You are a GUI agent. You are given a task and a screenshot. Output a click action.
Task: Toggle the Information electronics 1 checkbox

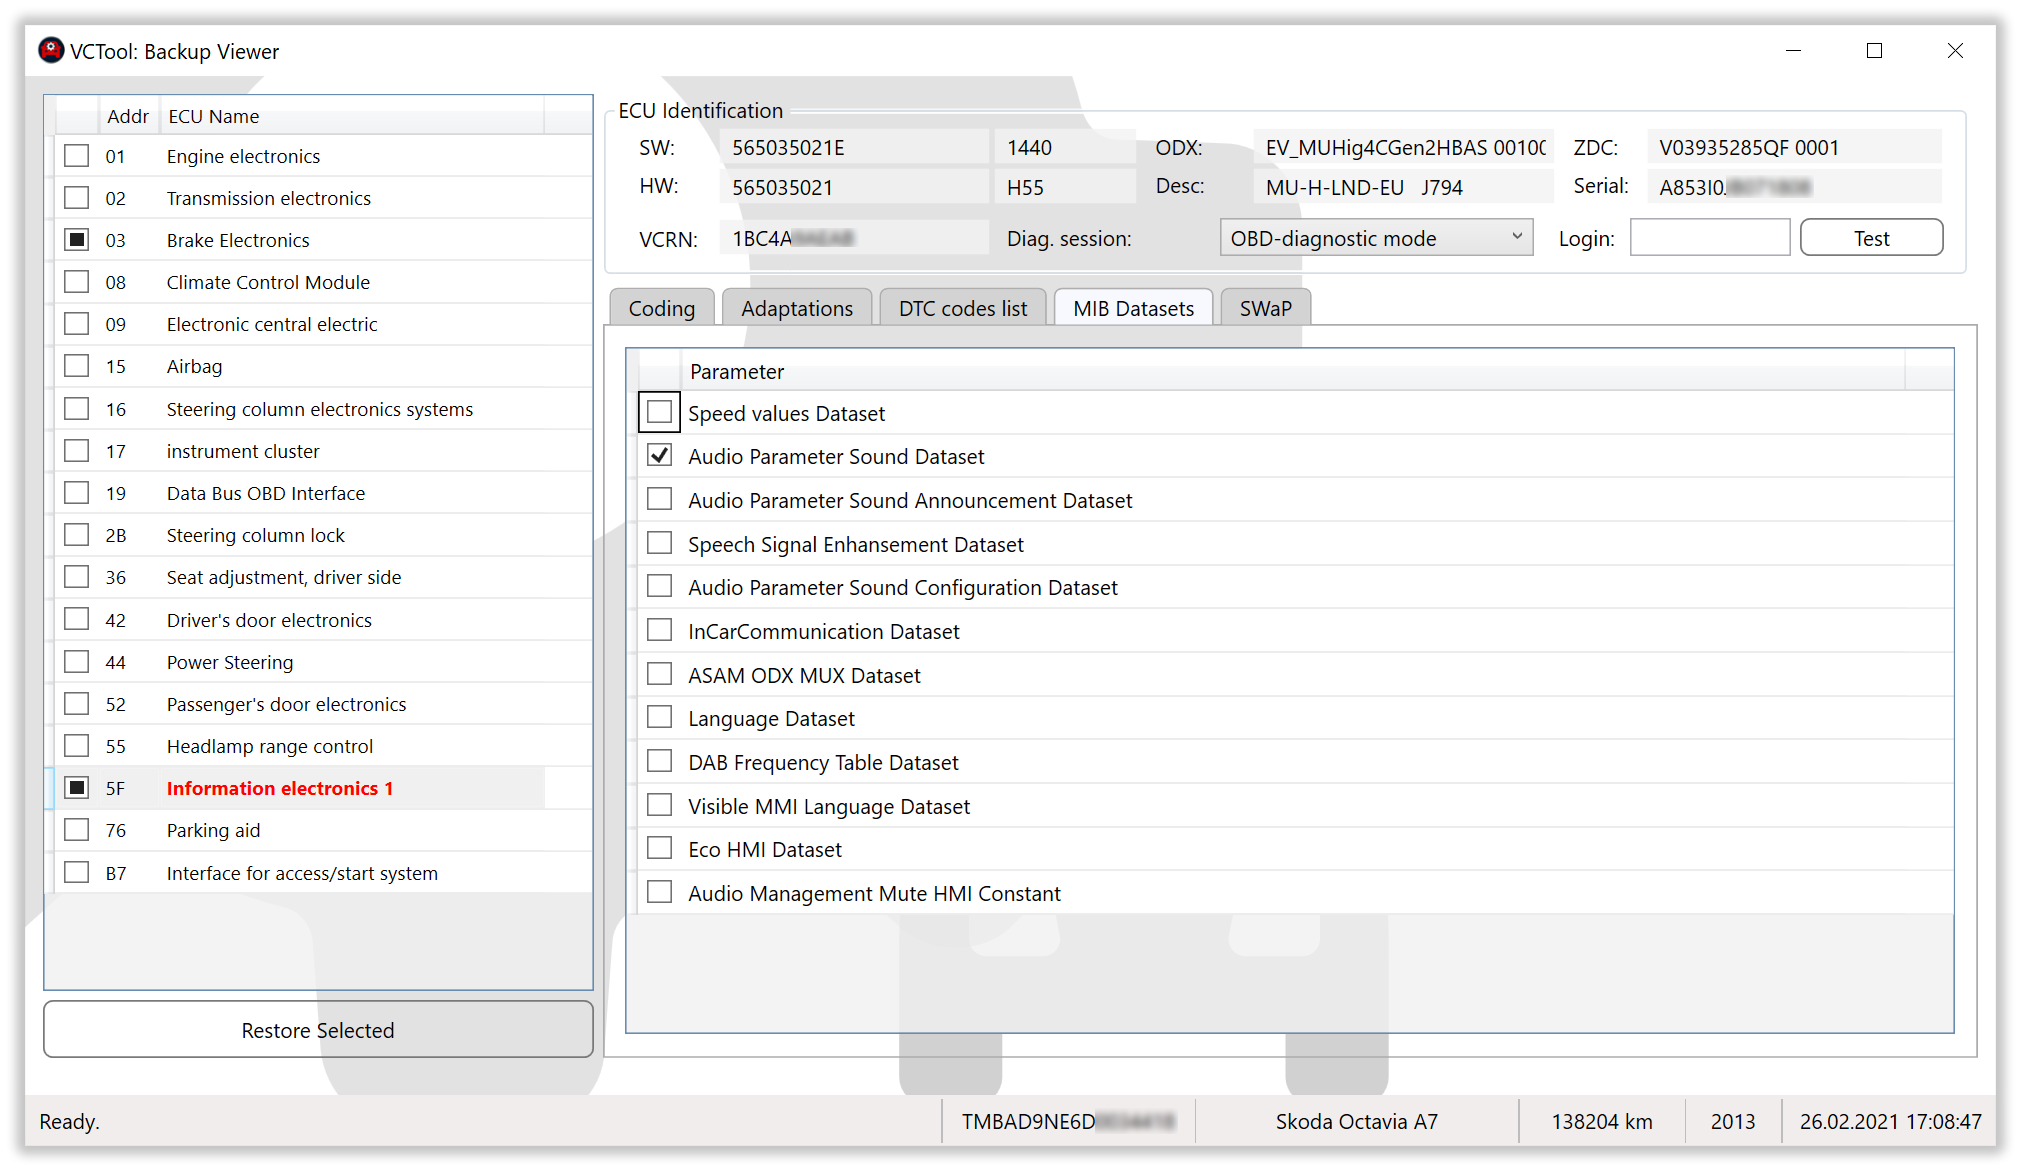click(x=77, y=788)
